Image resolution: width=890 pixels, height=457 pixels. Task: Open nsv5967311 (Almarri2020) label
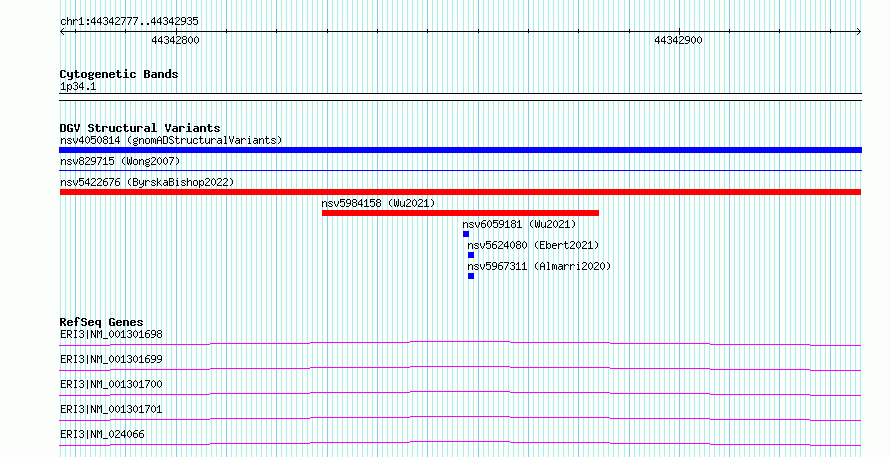539,266
